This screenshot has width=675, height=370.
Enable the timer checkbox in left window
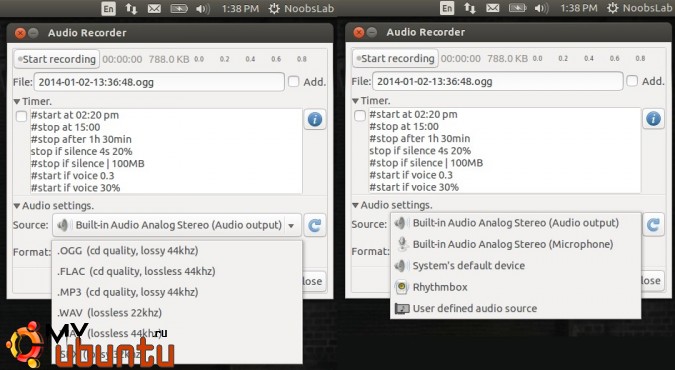click(x=21, y=116)
